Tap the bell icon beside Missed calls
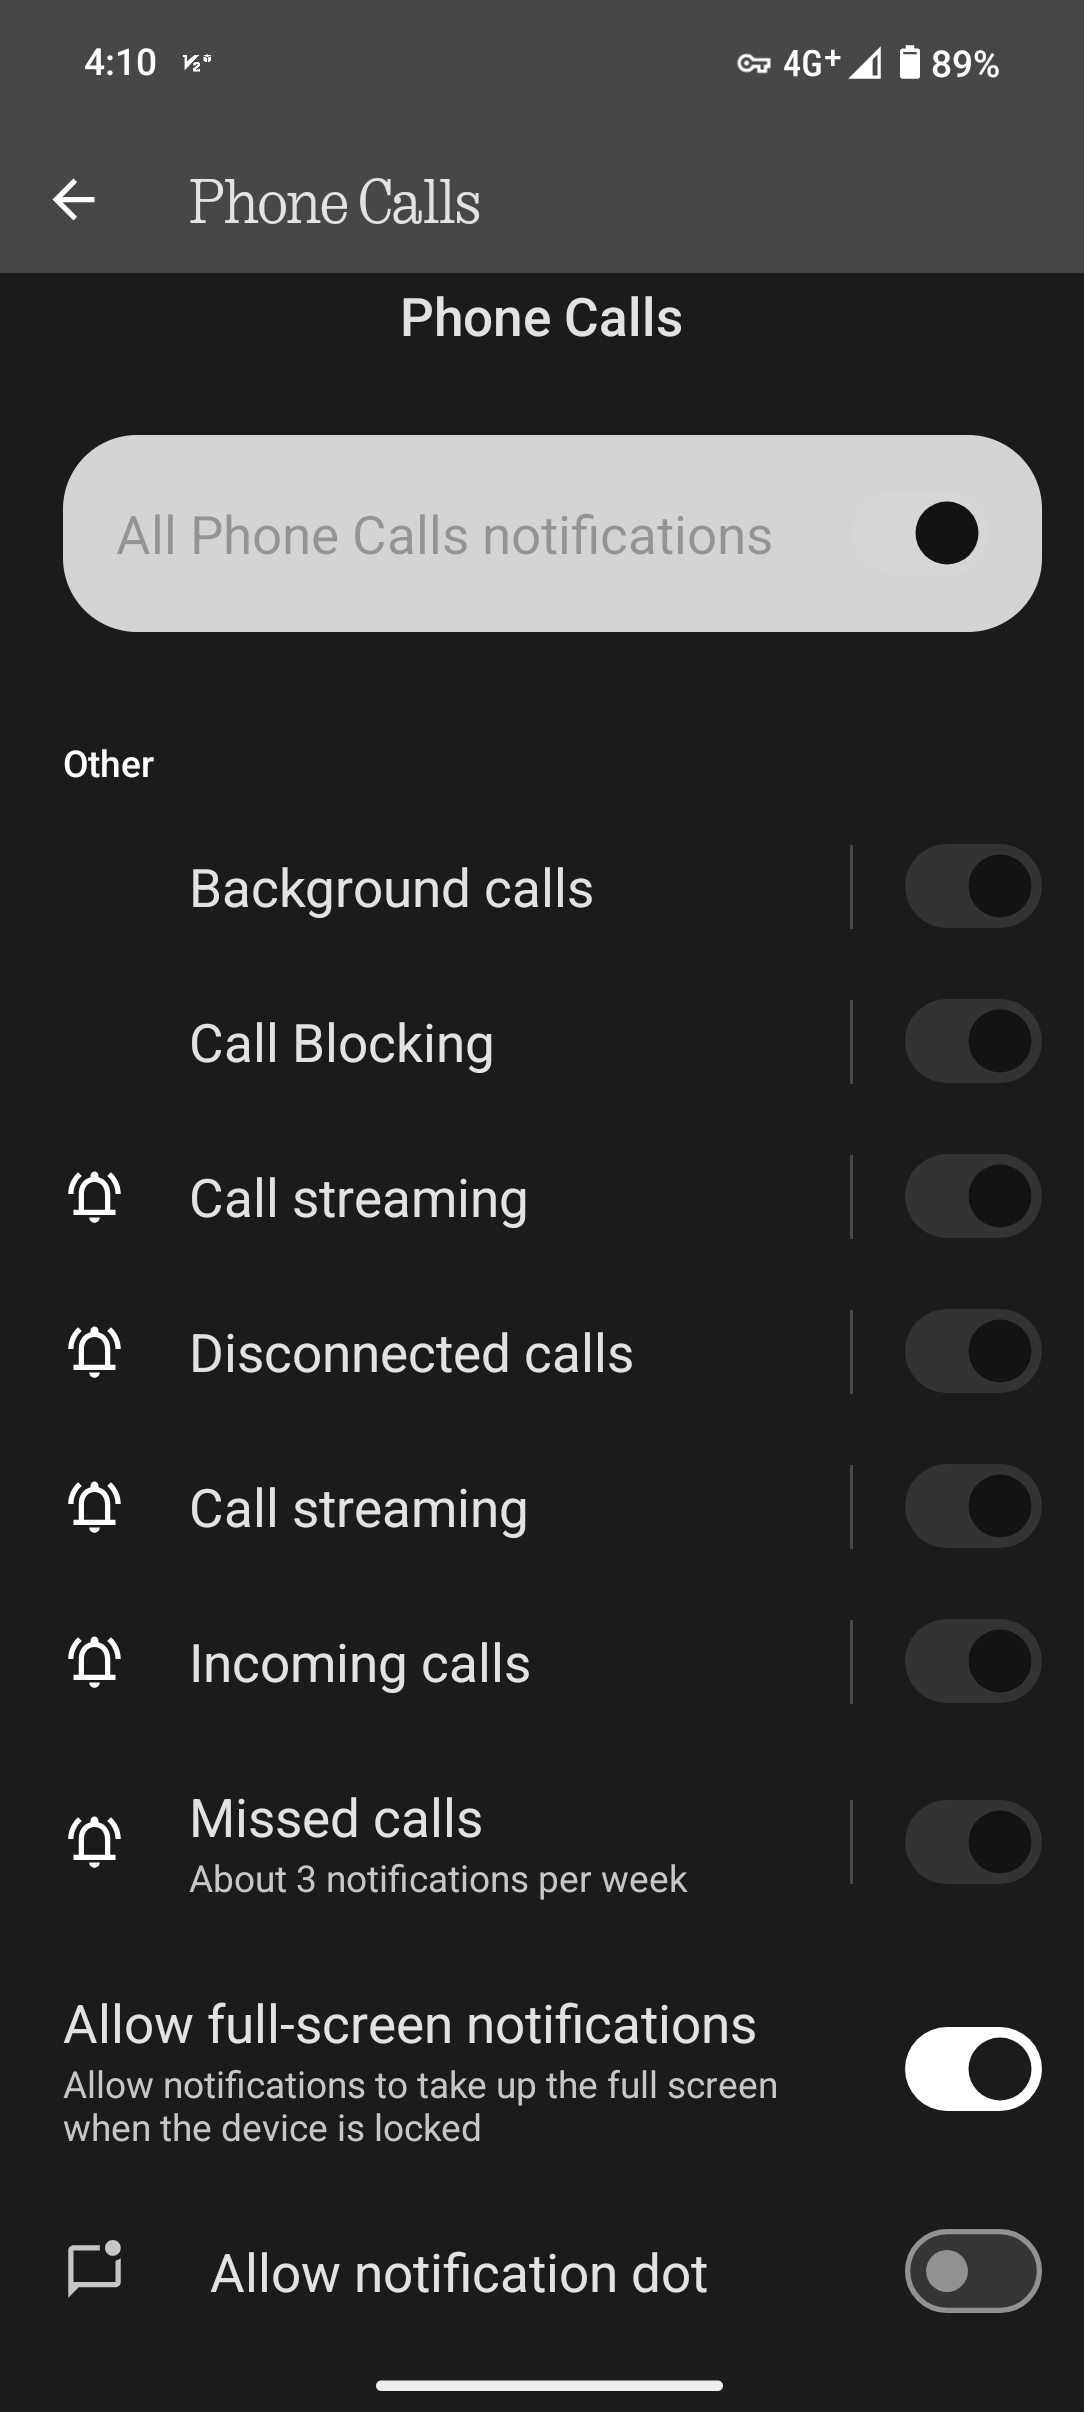1084x2412 pixels. tap(95, 1841)
